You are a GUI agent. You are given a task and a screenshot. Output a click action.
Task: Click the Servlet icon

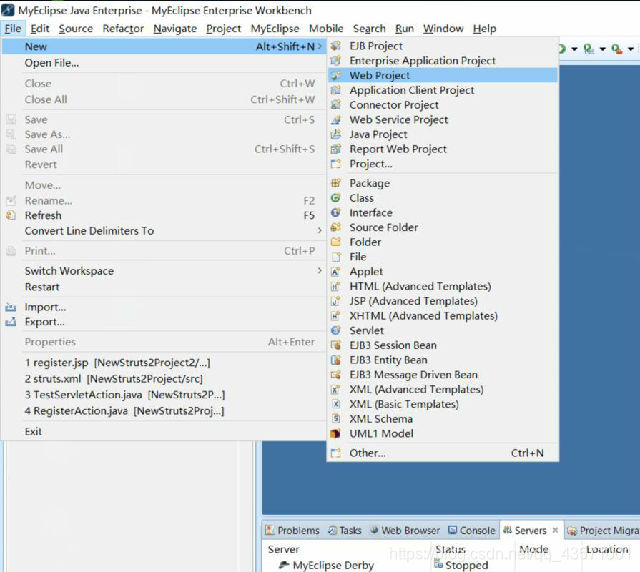click(x=336, y=330)
